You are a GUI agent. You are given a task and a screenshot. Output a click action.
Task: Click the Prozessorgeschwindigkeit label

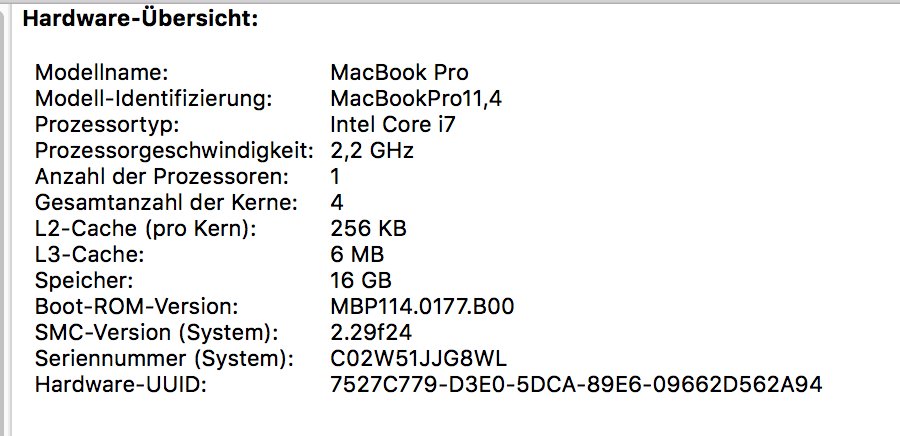tap(176, 151)
